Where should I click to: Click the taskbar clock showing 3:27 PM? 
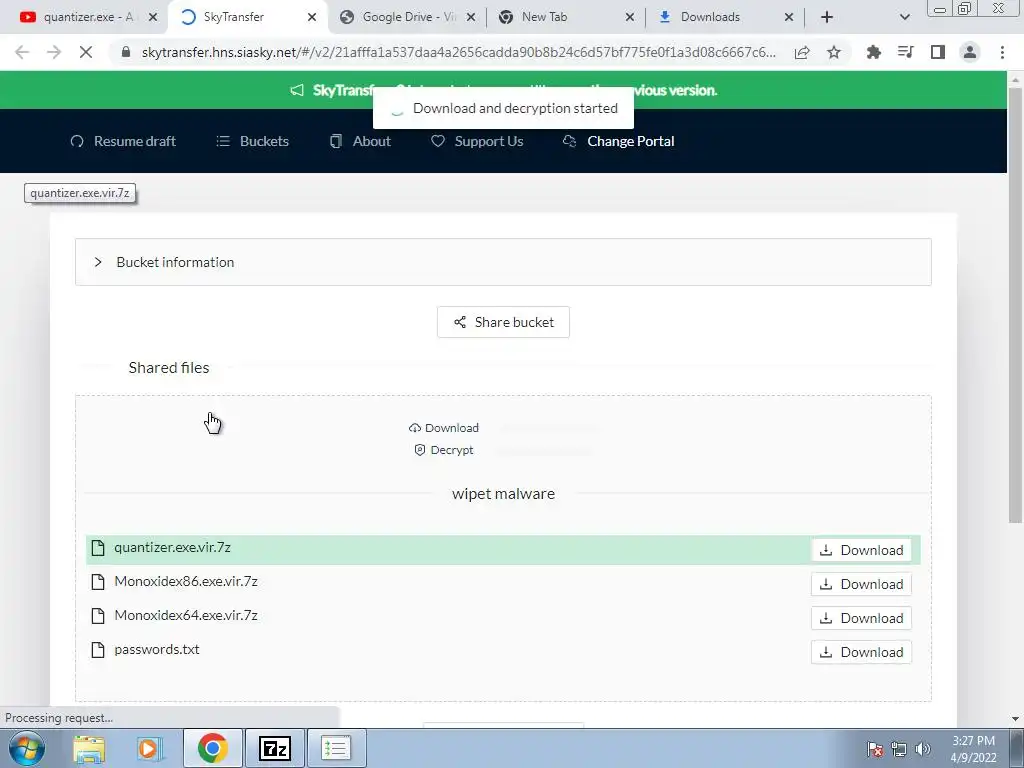click(973, 749)
